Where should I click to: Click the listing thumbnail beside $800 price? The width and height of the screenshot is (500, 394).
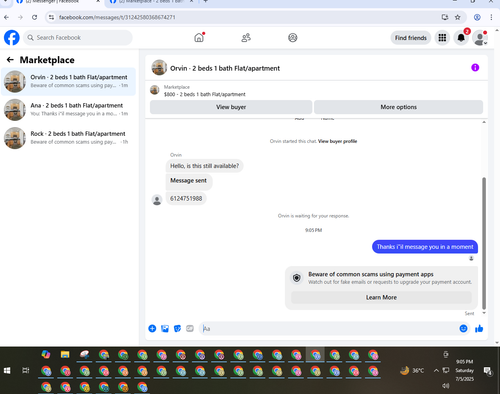(155, 90)
